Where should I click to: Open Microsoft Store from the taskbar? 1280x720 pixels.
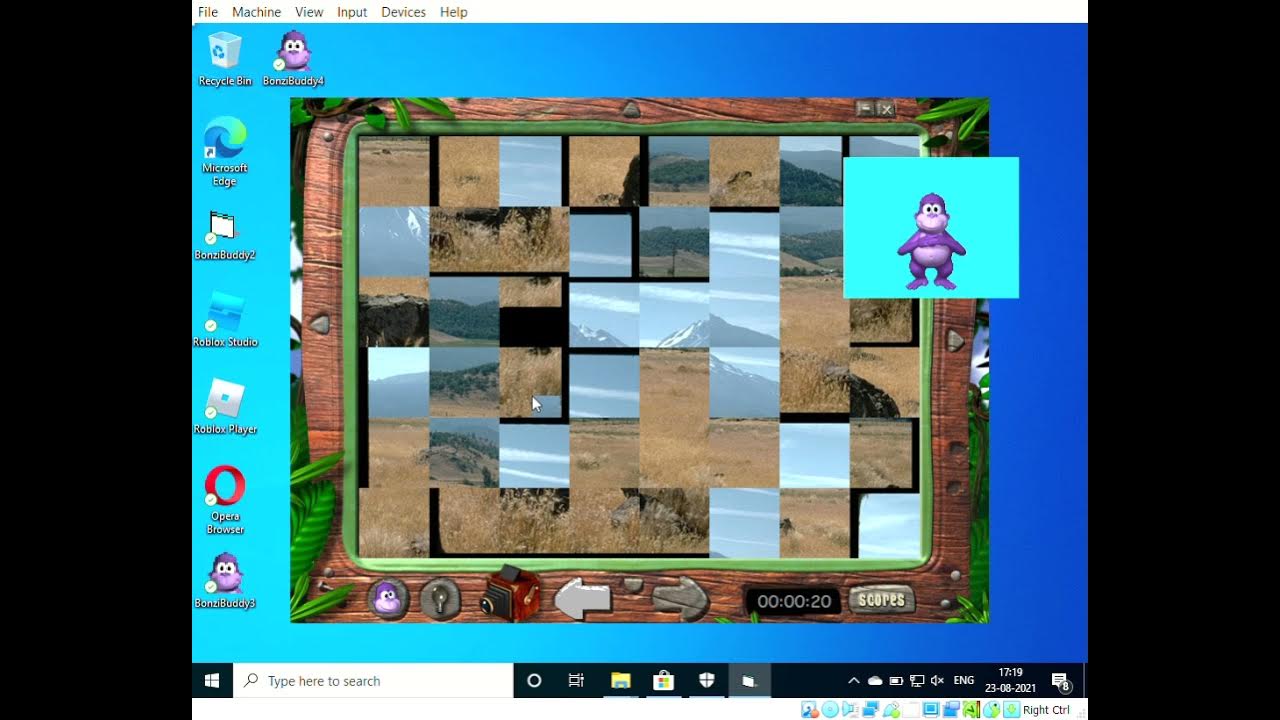click(x=664, y=680)
